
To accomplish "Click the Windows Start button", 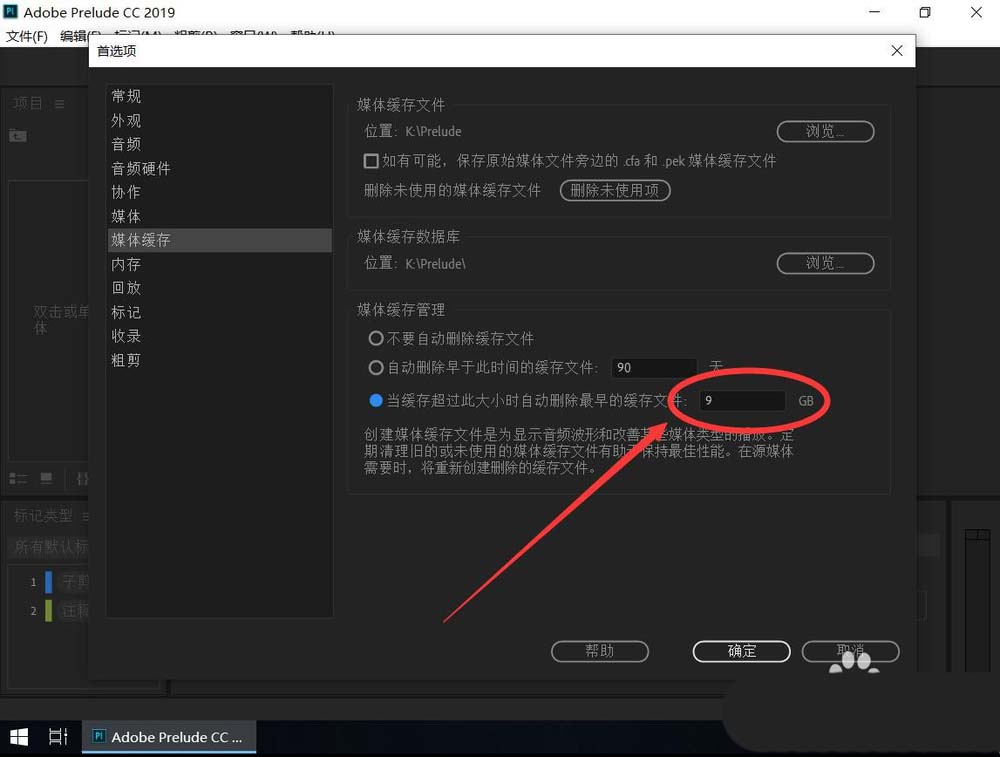I will 18,736.
